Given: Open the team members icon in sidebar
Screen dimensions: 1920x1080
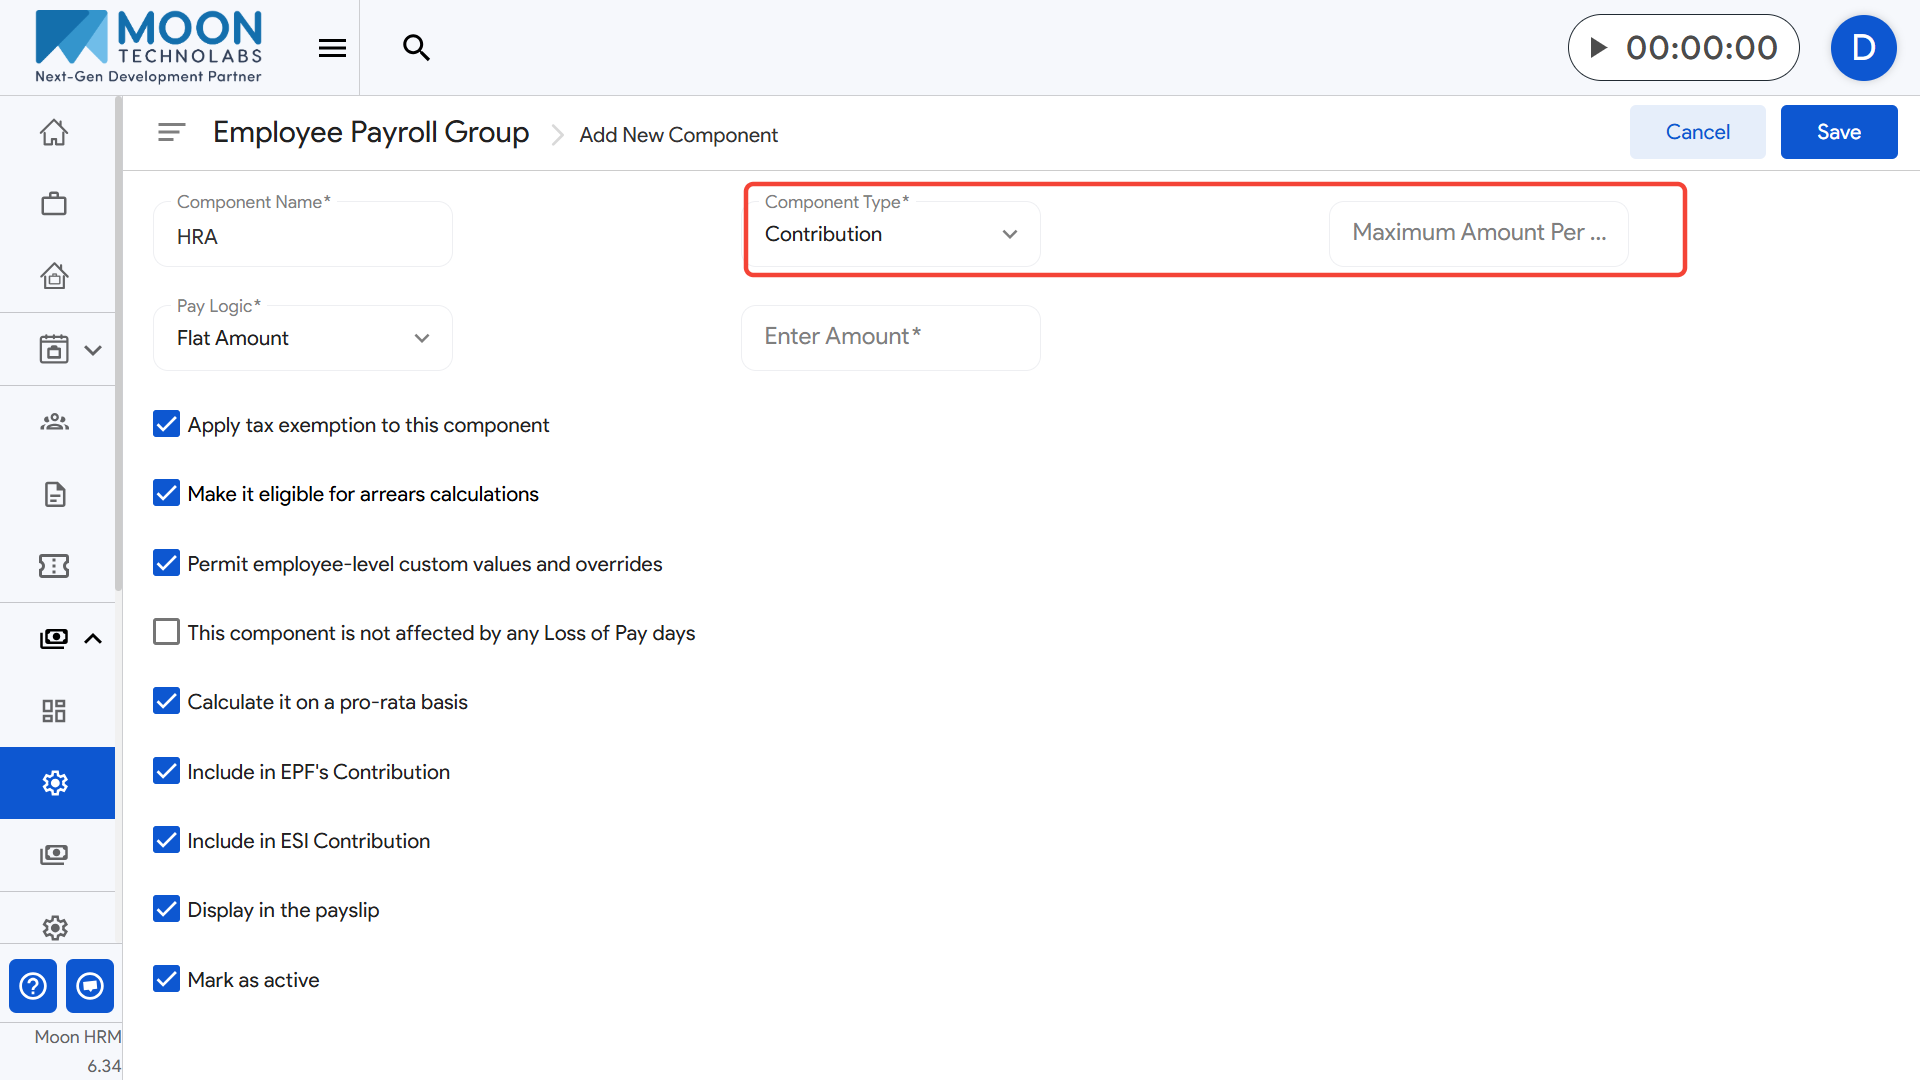Looking at the screenshot, I should click(54, 422).
